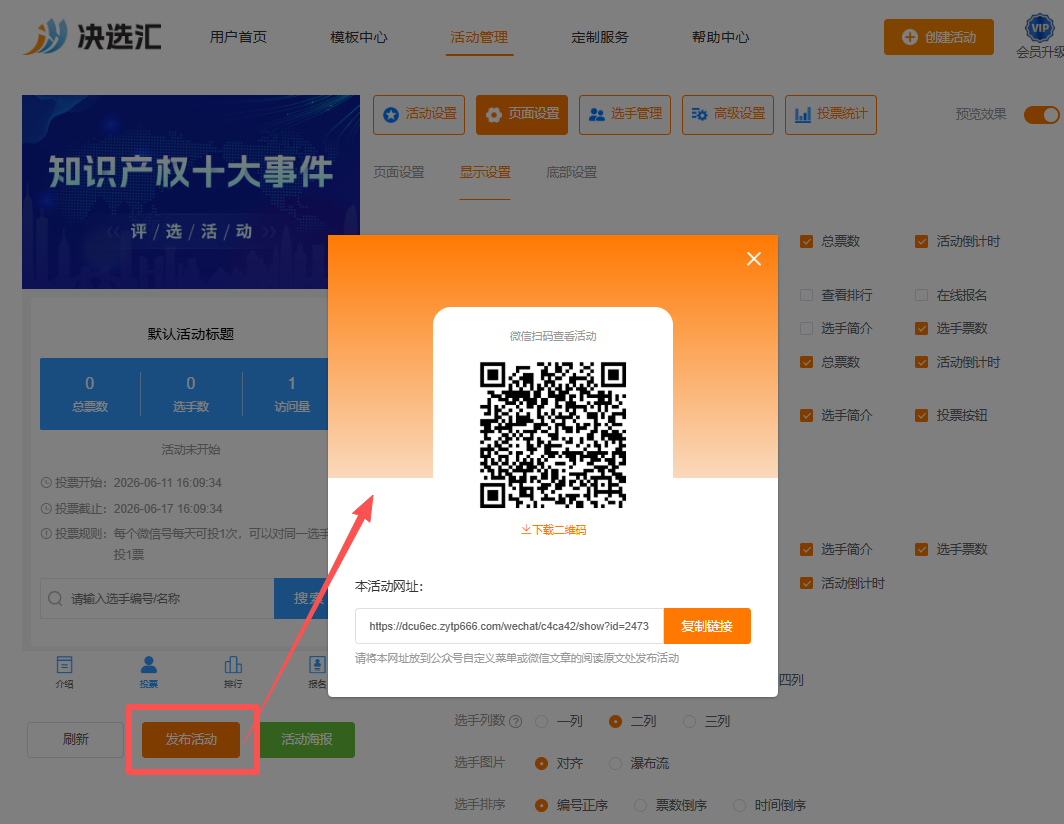Click the 默认活动标题 heading
1064x824 pixels.
[191, 334]
